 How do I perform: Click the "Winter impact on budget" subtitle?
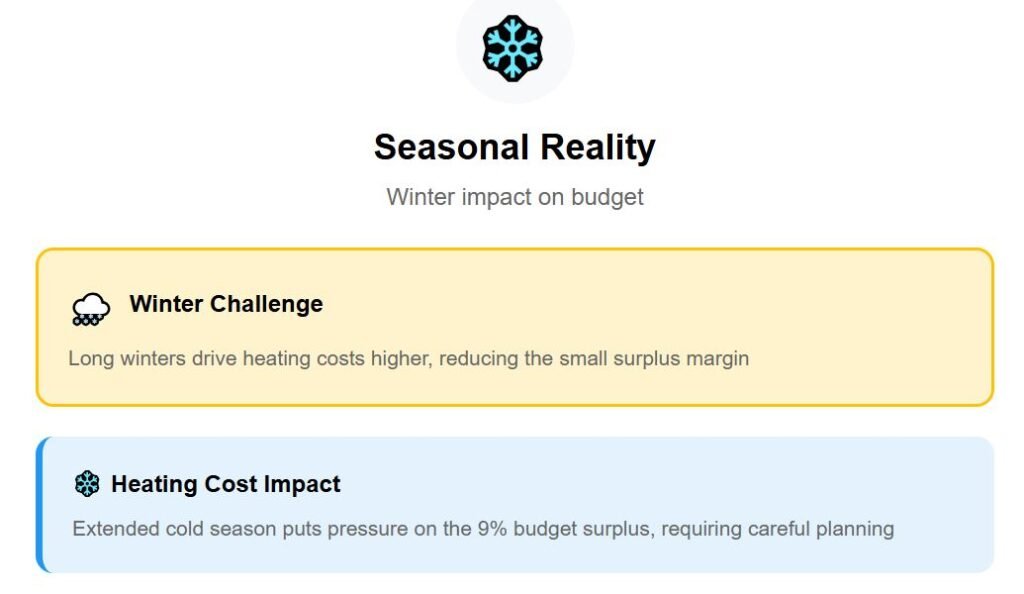pyautogui.click(x=514, y=196)
